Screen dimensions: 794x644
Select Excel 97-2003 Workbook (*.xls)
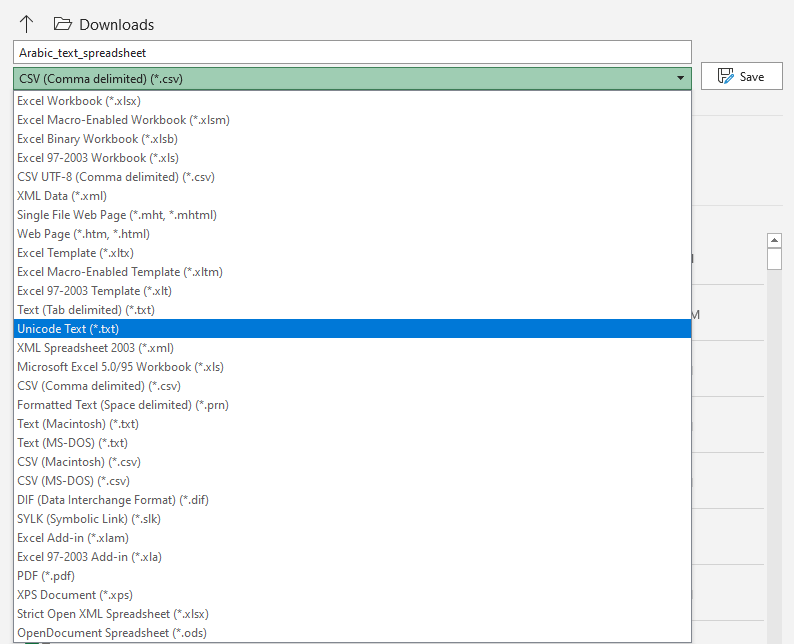[x=352, y=158]
